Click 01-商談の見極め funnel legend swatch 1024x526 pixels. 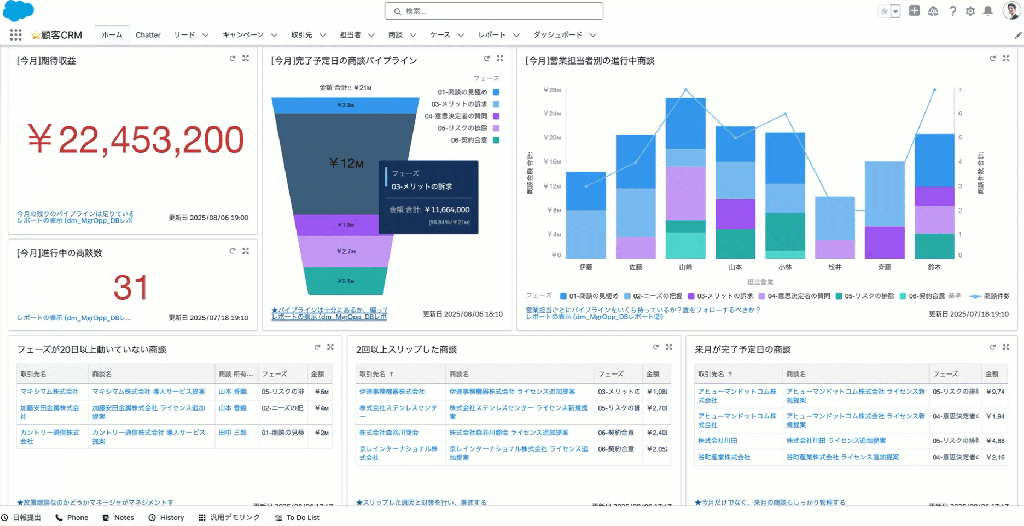496,93
